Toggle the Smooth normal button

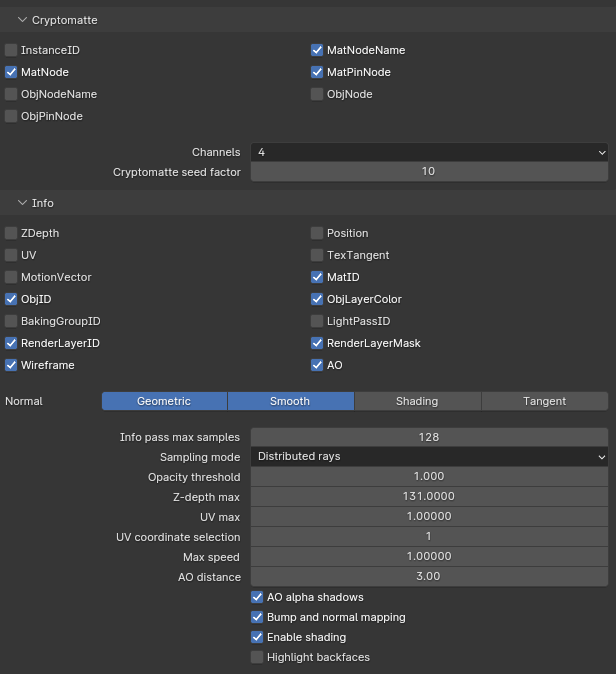[x=290, y=401]
